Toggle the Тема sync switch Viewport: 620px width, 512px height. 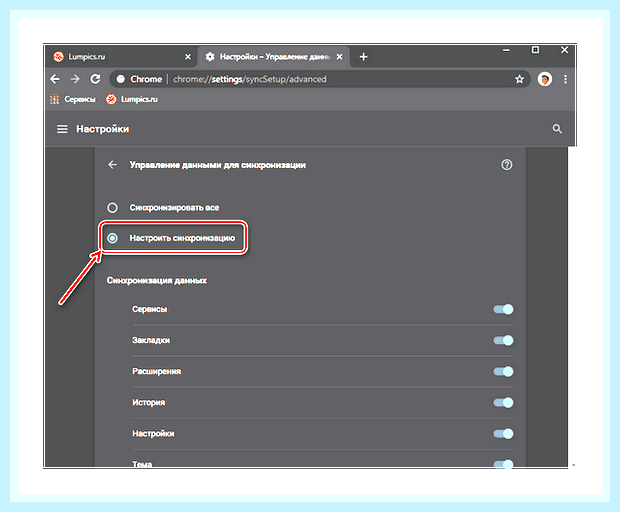[503, 464]
